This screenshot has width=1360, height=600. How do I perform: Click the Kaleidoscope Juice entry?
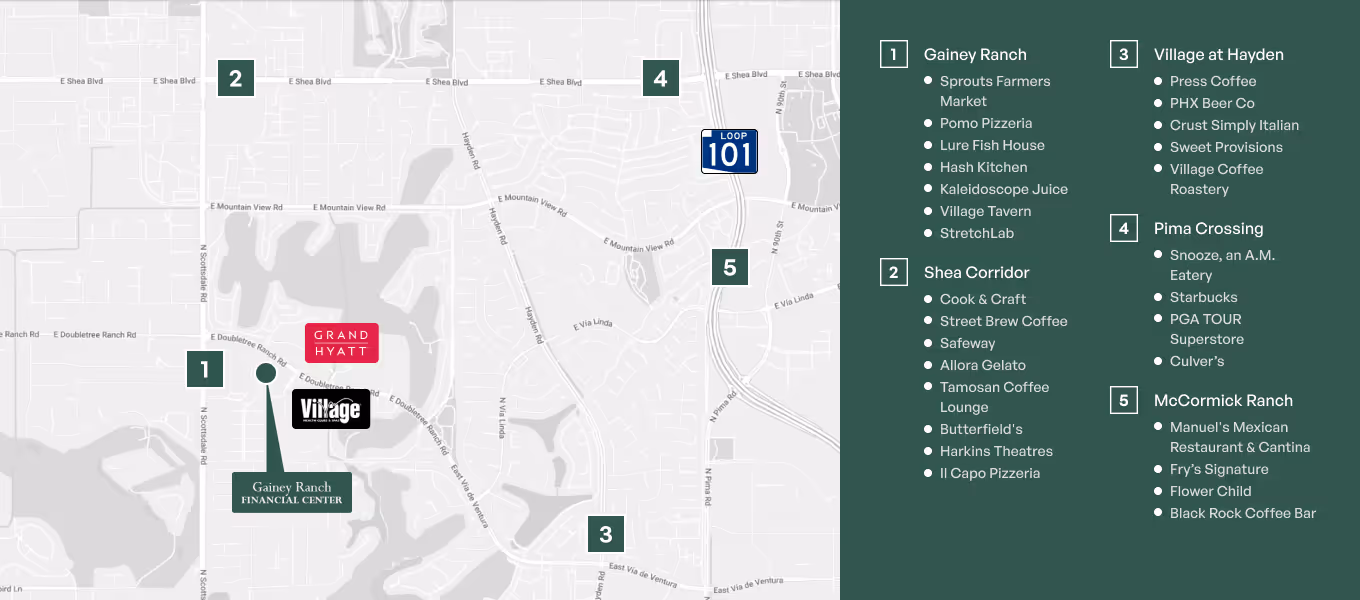click(1004, 189)
